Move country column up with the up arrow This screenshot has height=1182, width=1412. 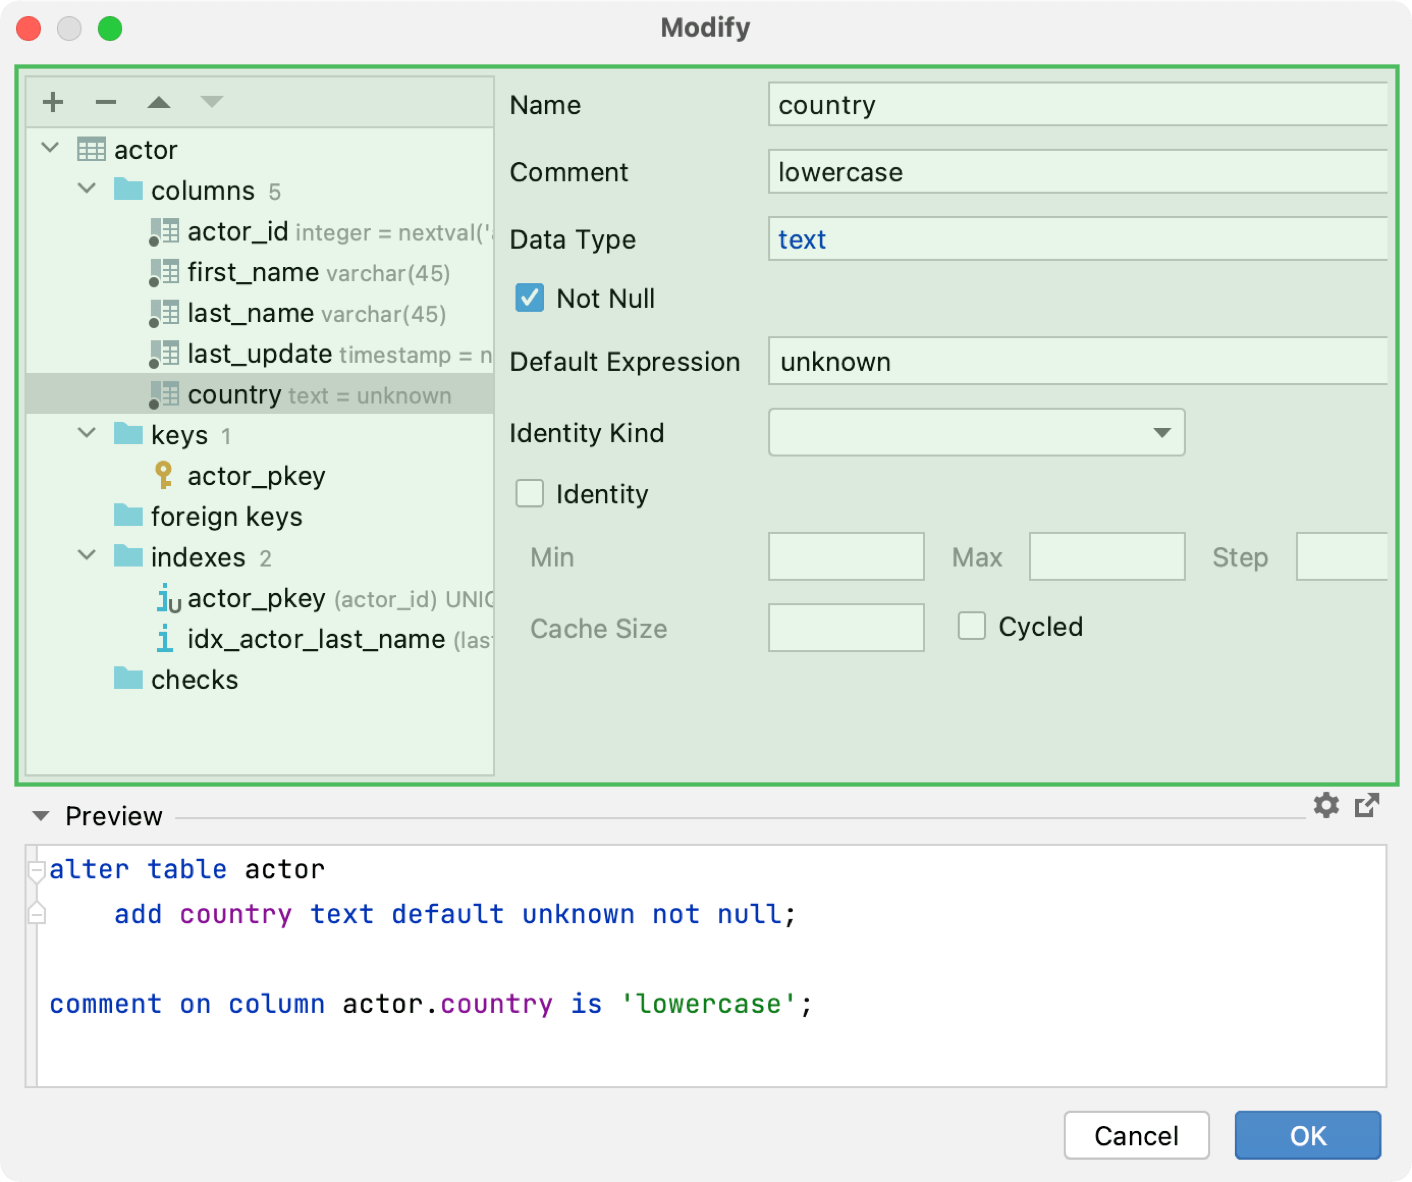158,101
